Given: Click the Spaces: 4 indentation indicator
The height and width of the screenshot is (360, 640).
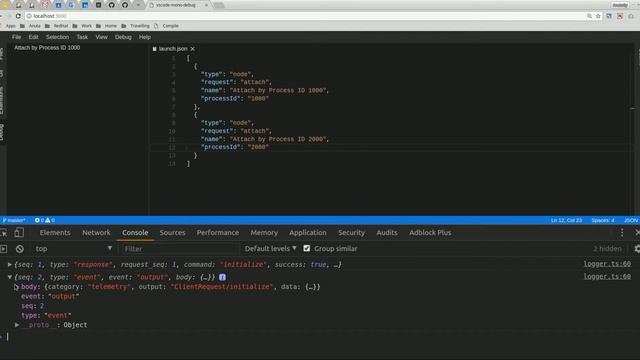Looking at the screenshot, I should [x=603, y=220].
